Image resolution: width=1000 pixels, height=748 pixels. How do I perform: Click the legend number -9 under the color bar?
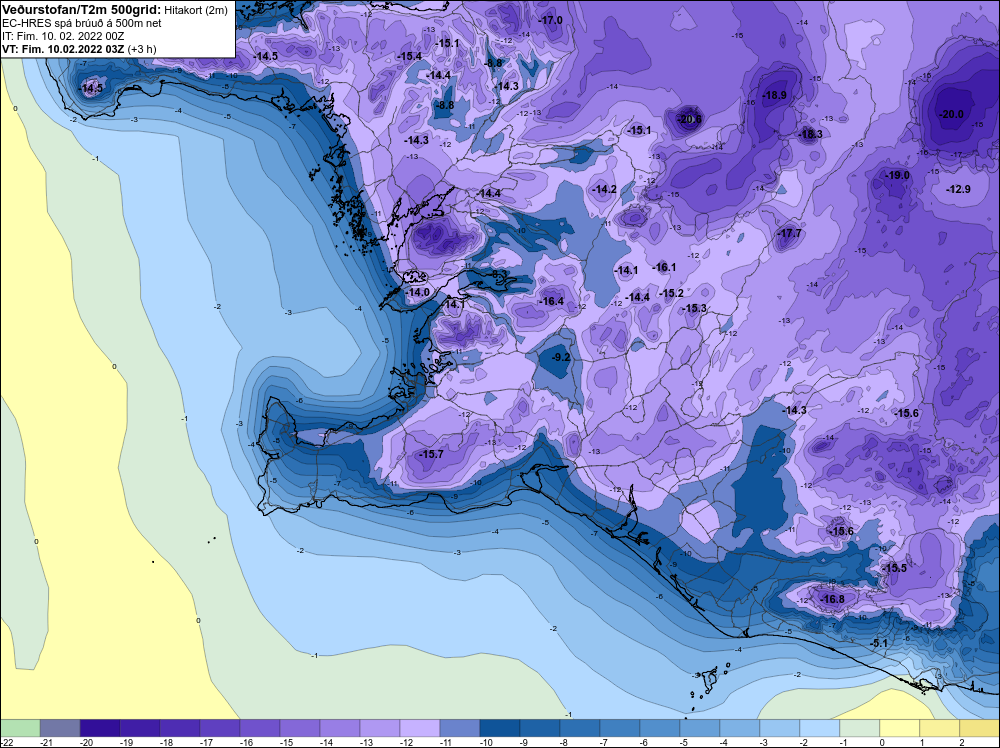(526, 742)
